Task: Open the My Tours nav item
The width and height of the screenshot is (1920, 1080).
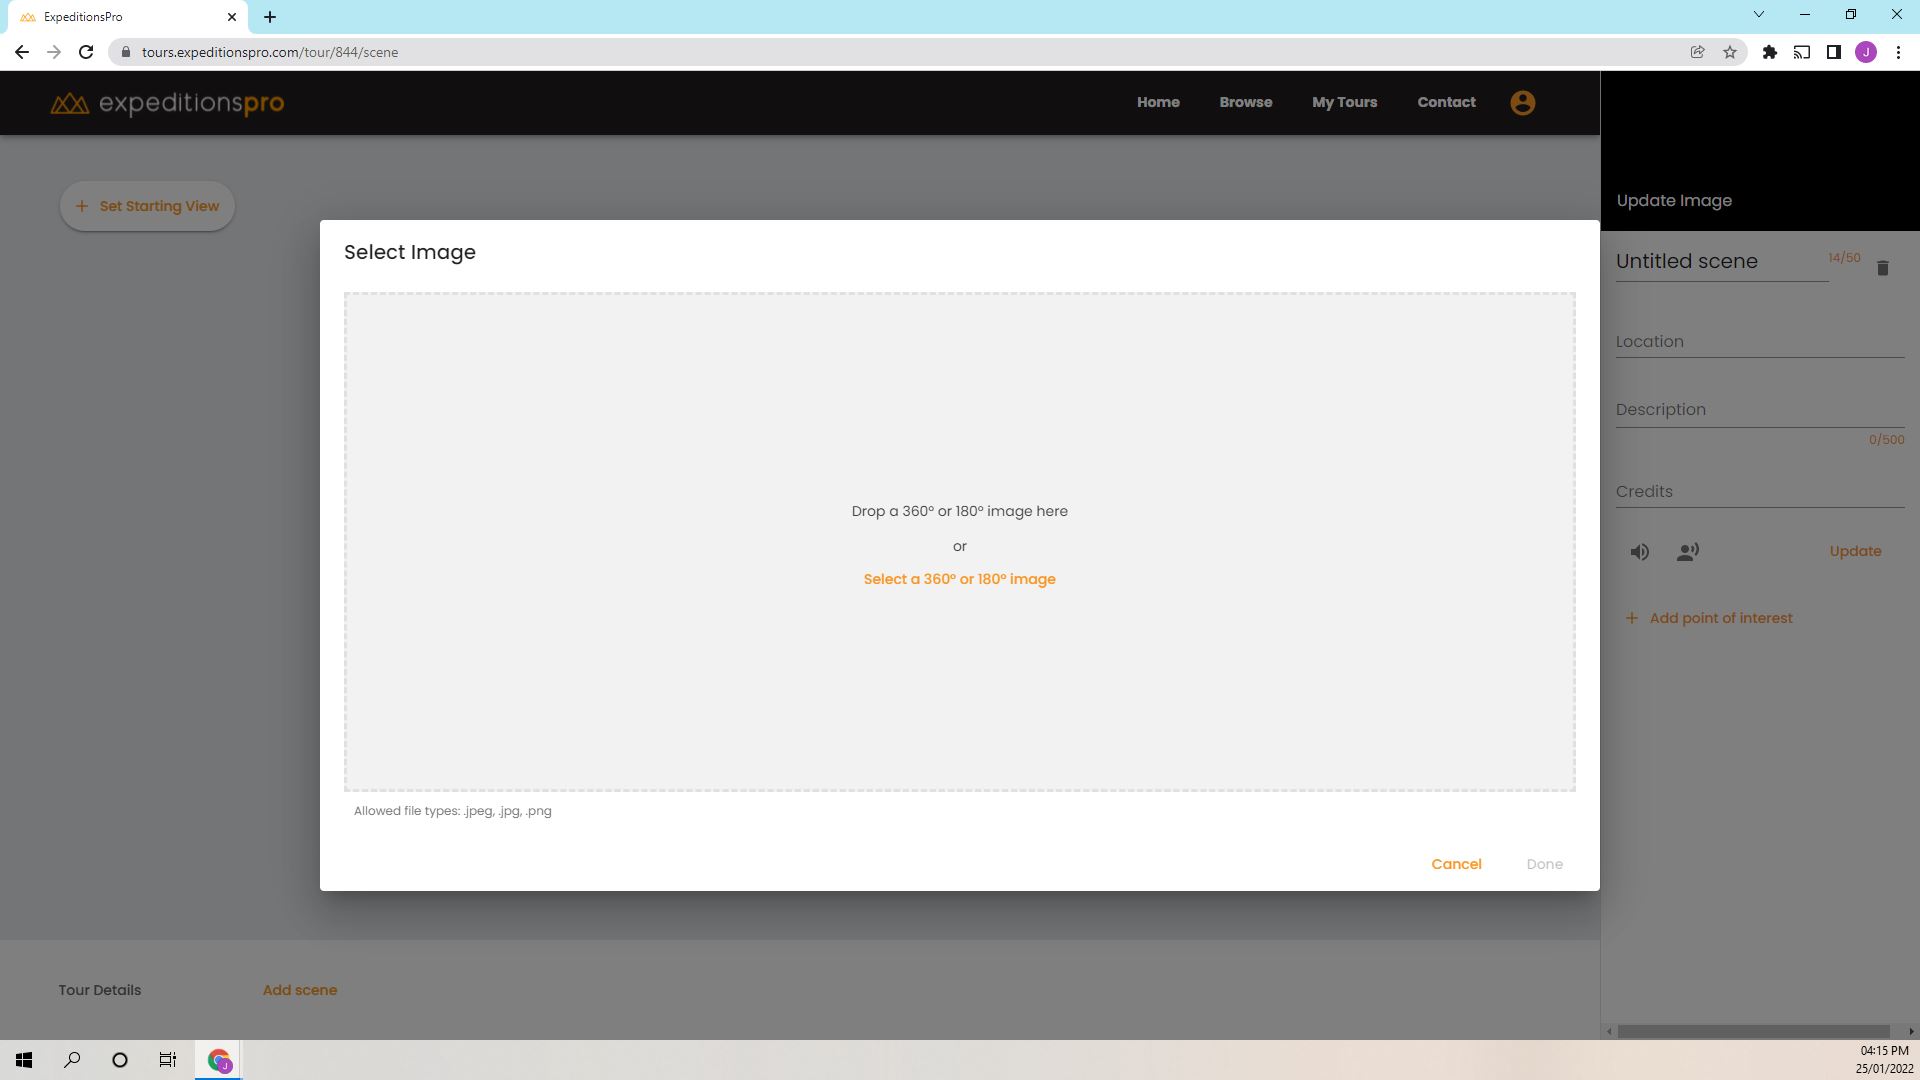Action: coord(1344,102)
